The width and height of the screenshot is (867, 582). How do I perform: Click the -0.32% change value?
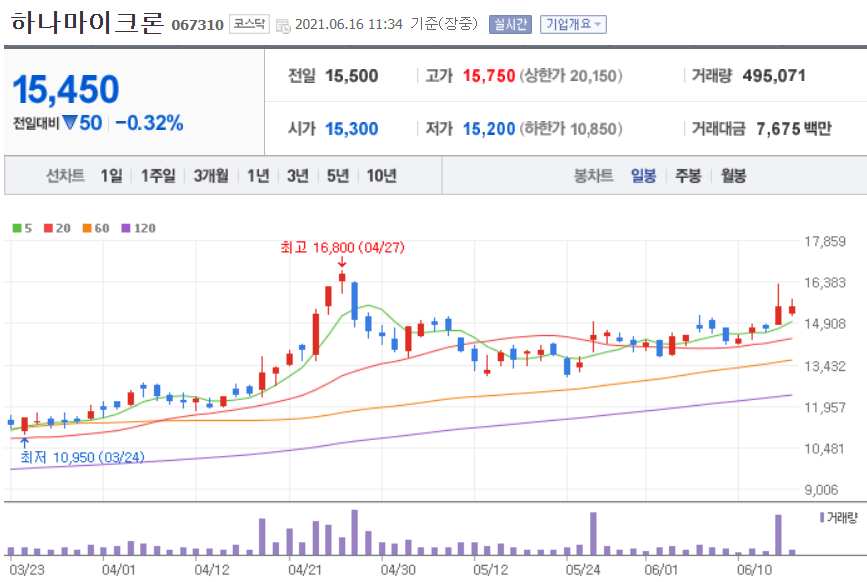tap(149, 123)
